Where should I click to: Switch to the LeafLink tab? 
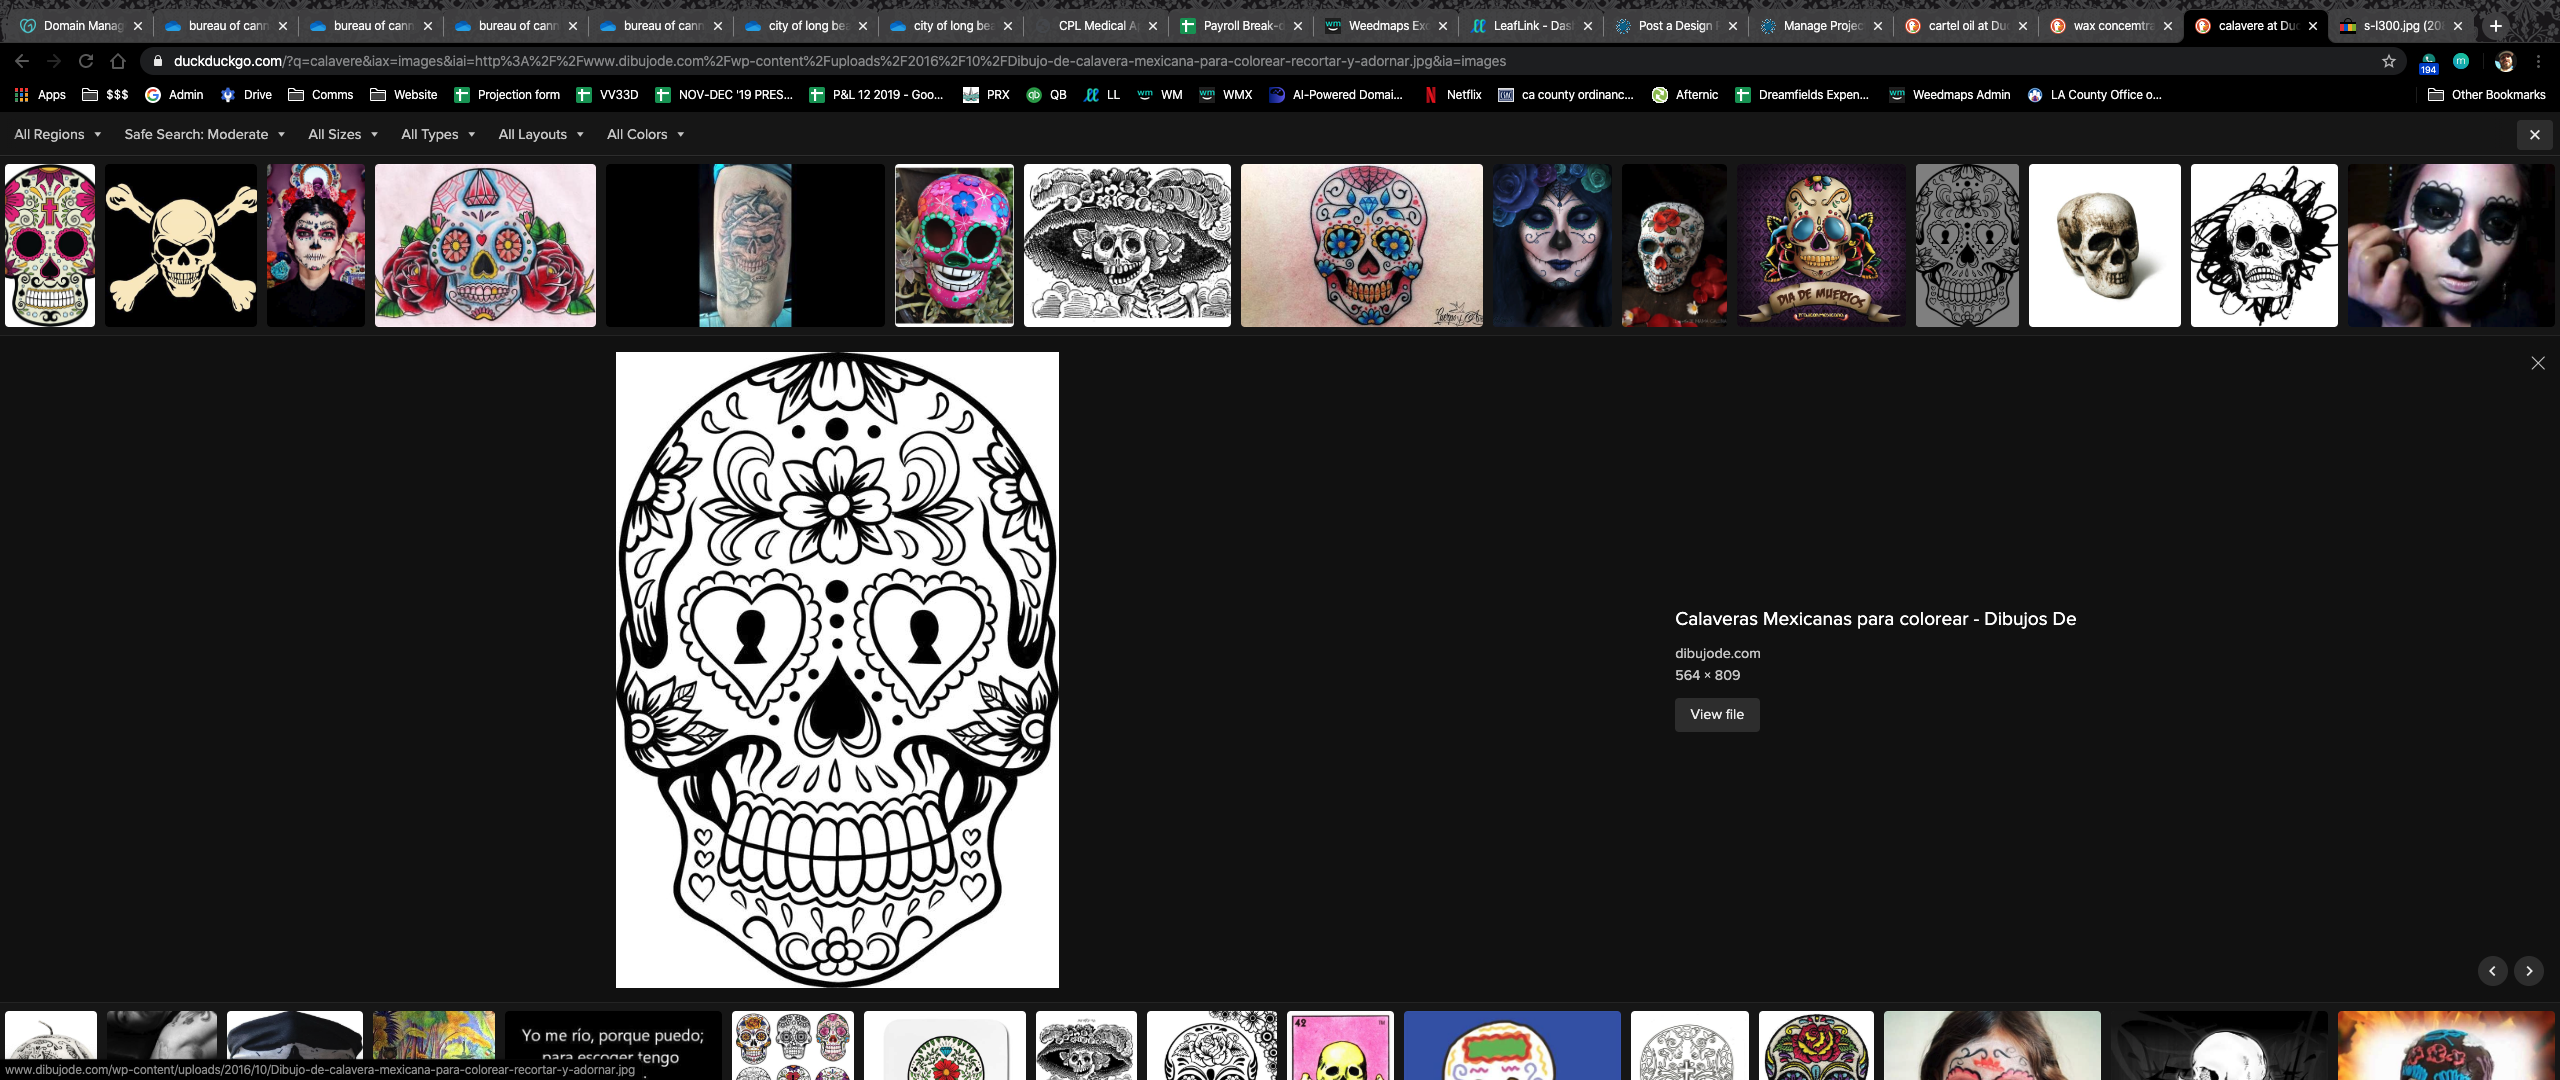pos(1530,26)
